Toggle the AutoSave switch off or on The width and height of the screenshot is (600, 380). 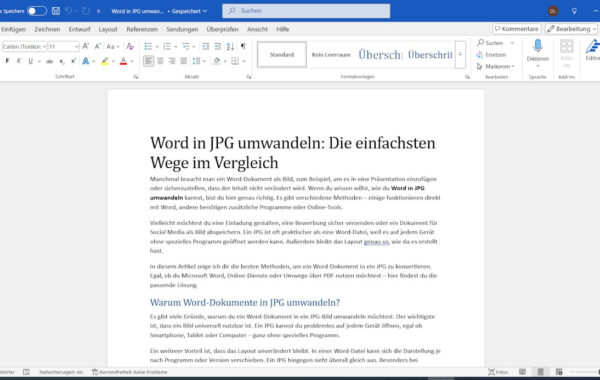point(37,11)
